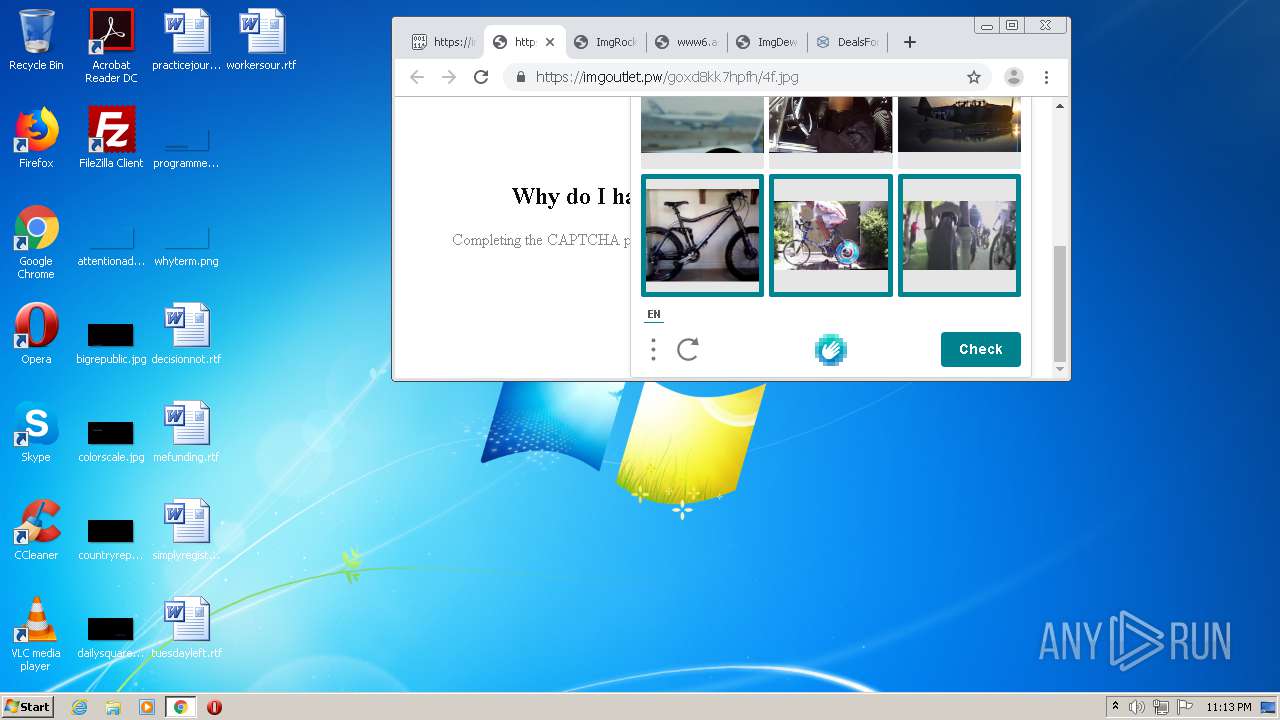Switch to the DealsFor tab

[x=849, y=42]
